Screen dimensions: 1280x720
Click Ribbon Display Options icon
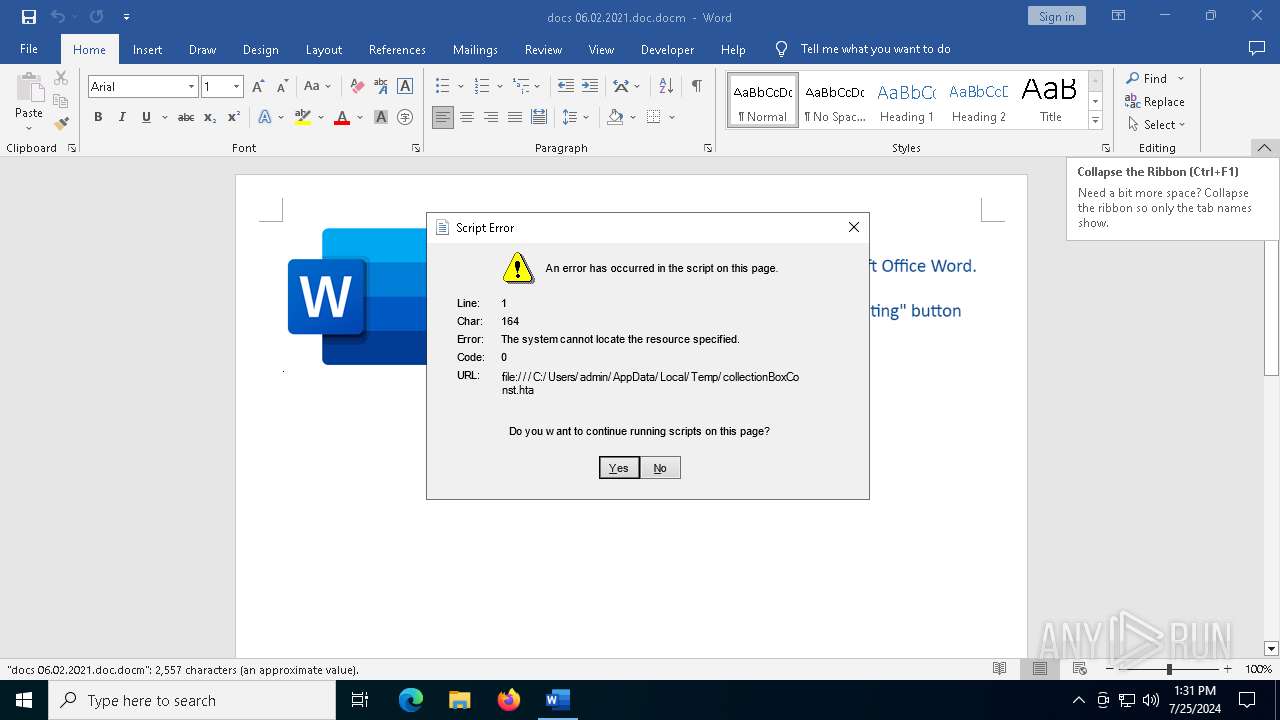(1119, 16)
